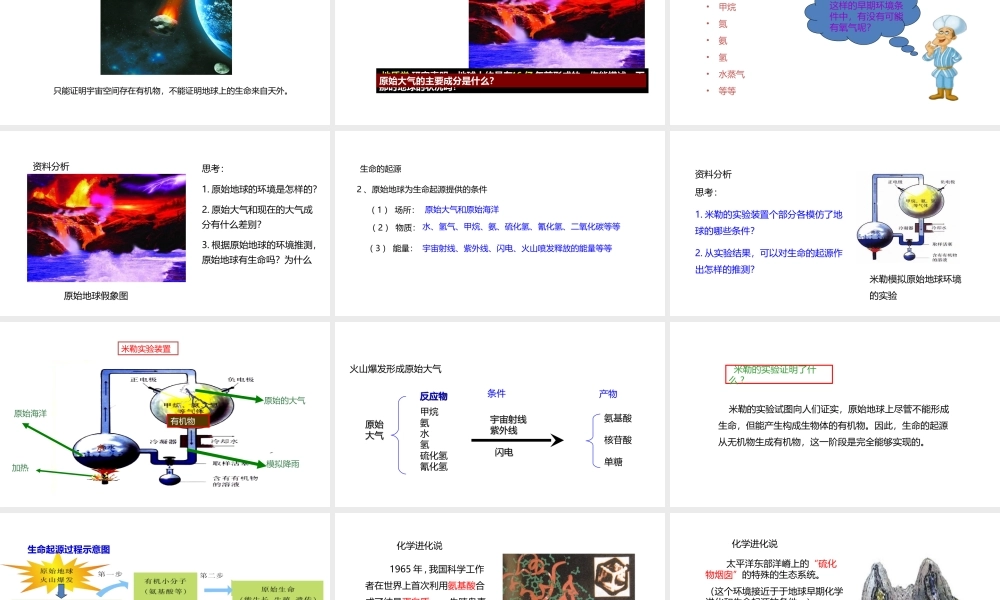Click the 宇宙射线 condition text
Screen dimensions: 1000x600
click(x=508, y=420)
